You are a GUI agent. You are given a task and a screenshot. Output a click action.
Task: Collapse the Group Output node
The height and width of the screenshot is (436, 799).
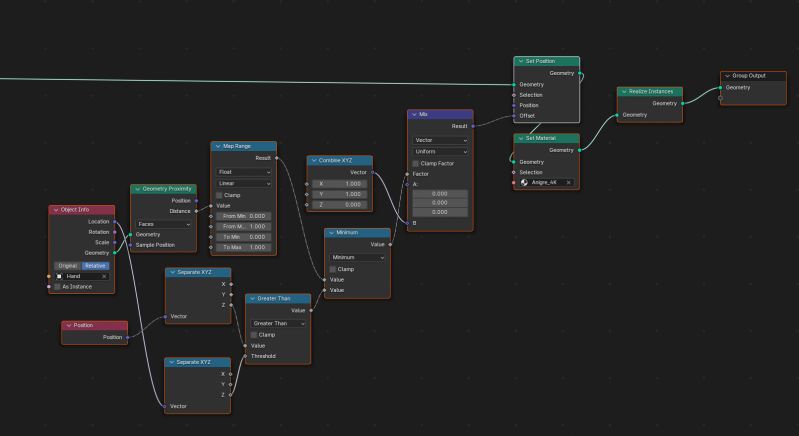click(x=728, y=76)
